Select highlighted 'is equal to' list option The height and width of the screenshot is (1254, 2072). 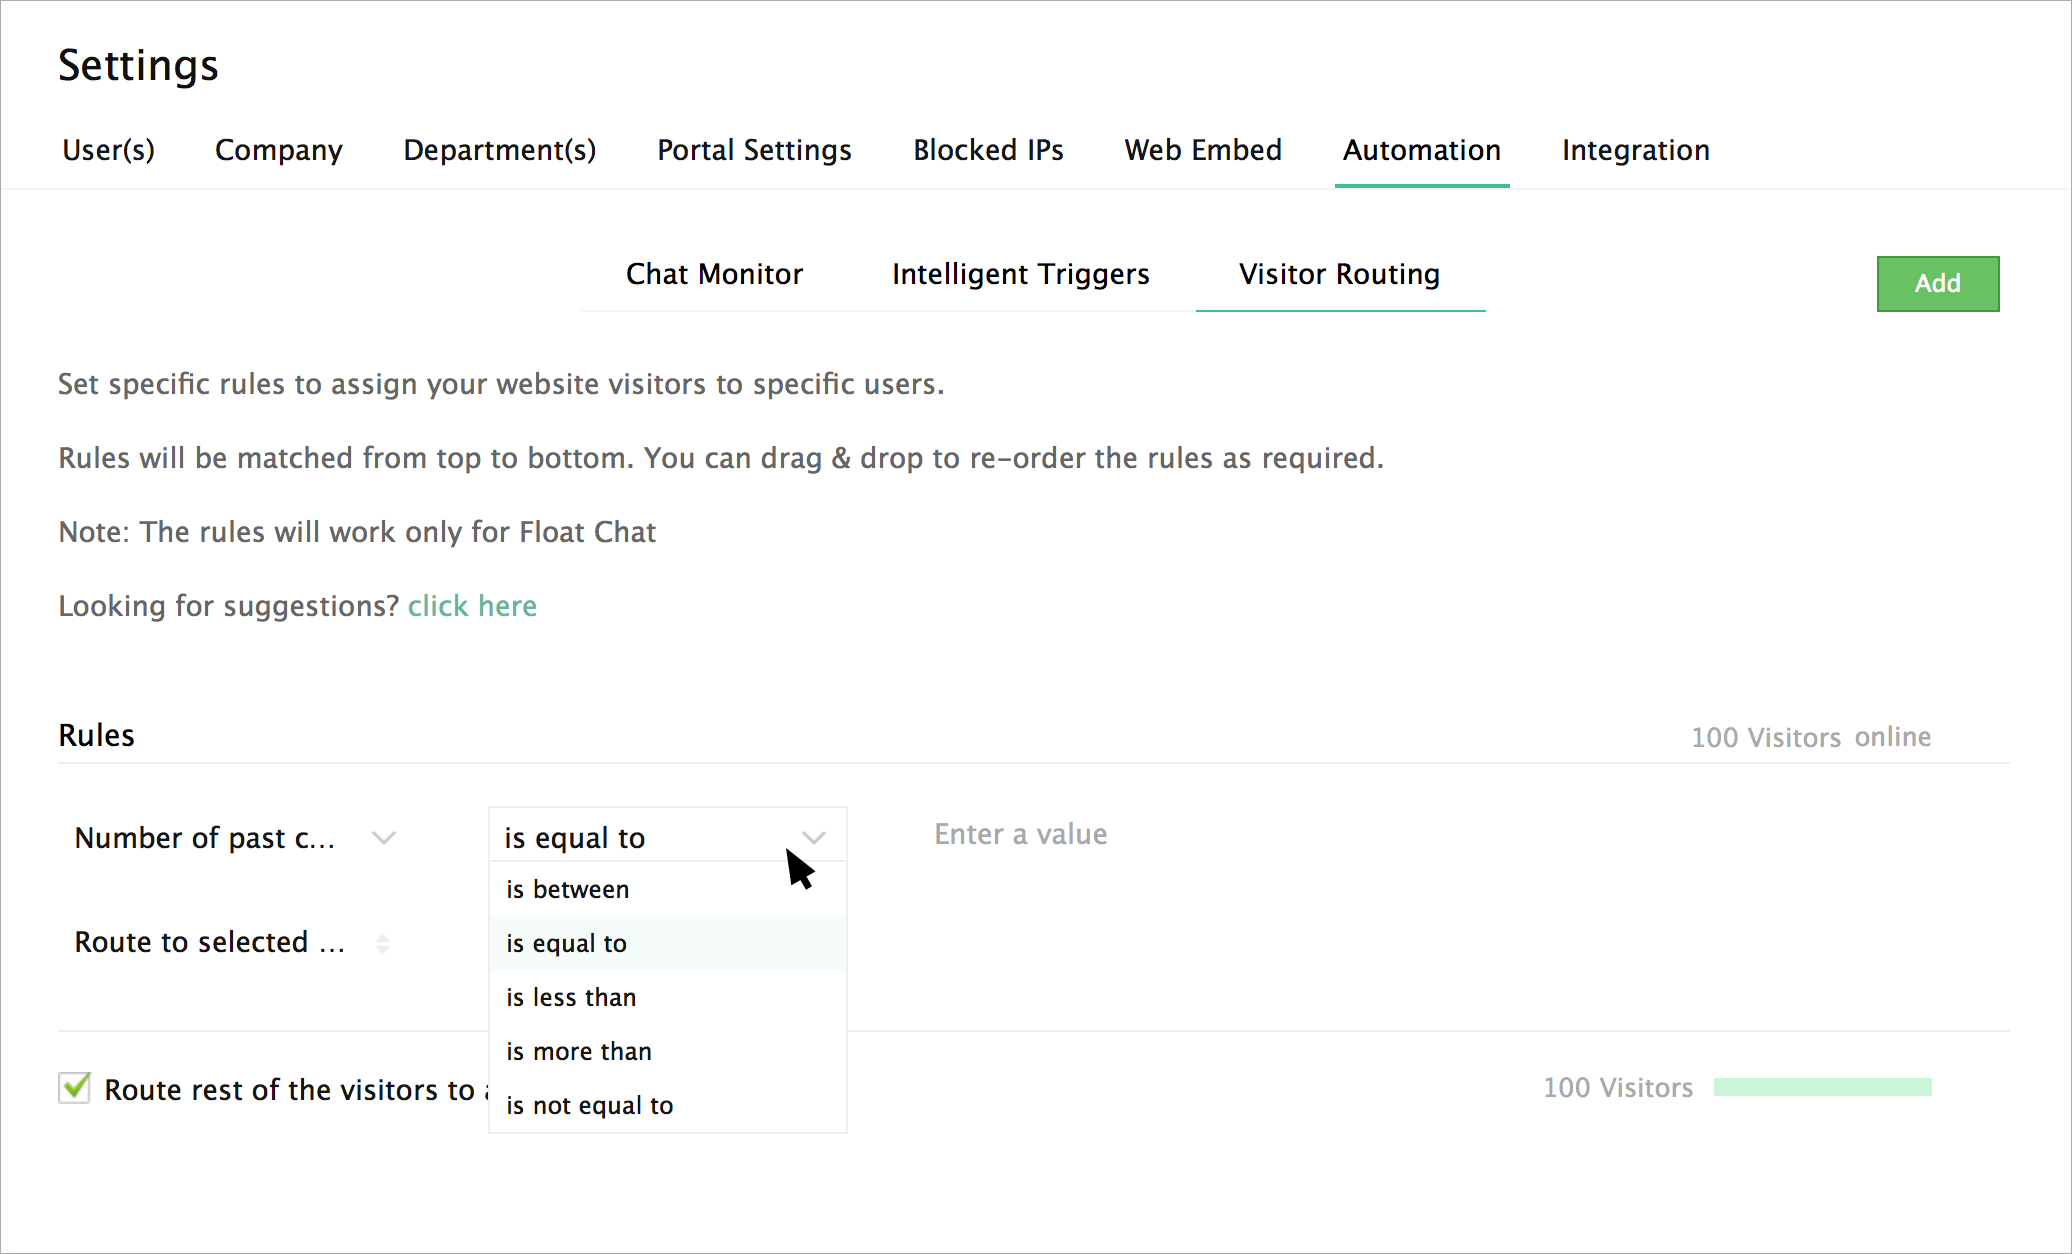tap(567, 944)
